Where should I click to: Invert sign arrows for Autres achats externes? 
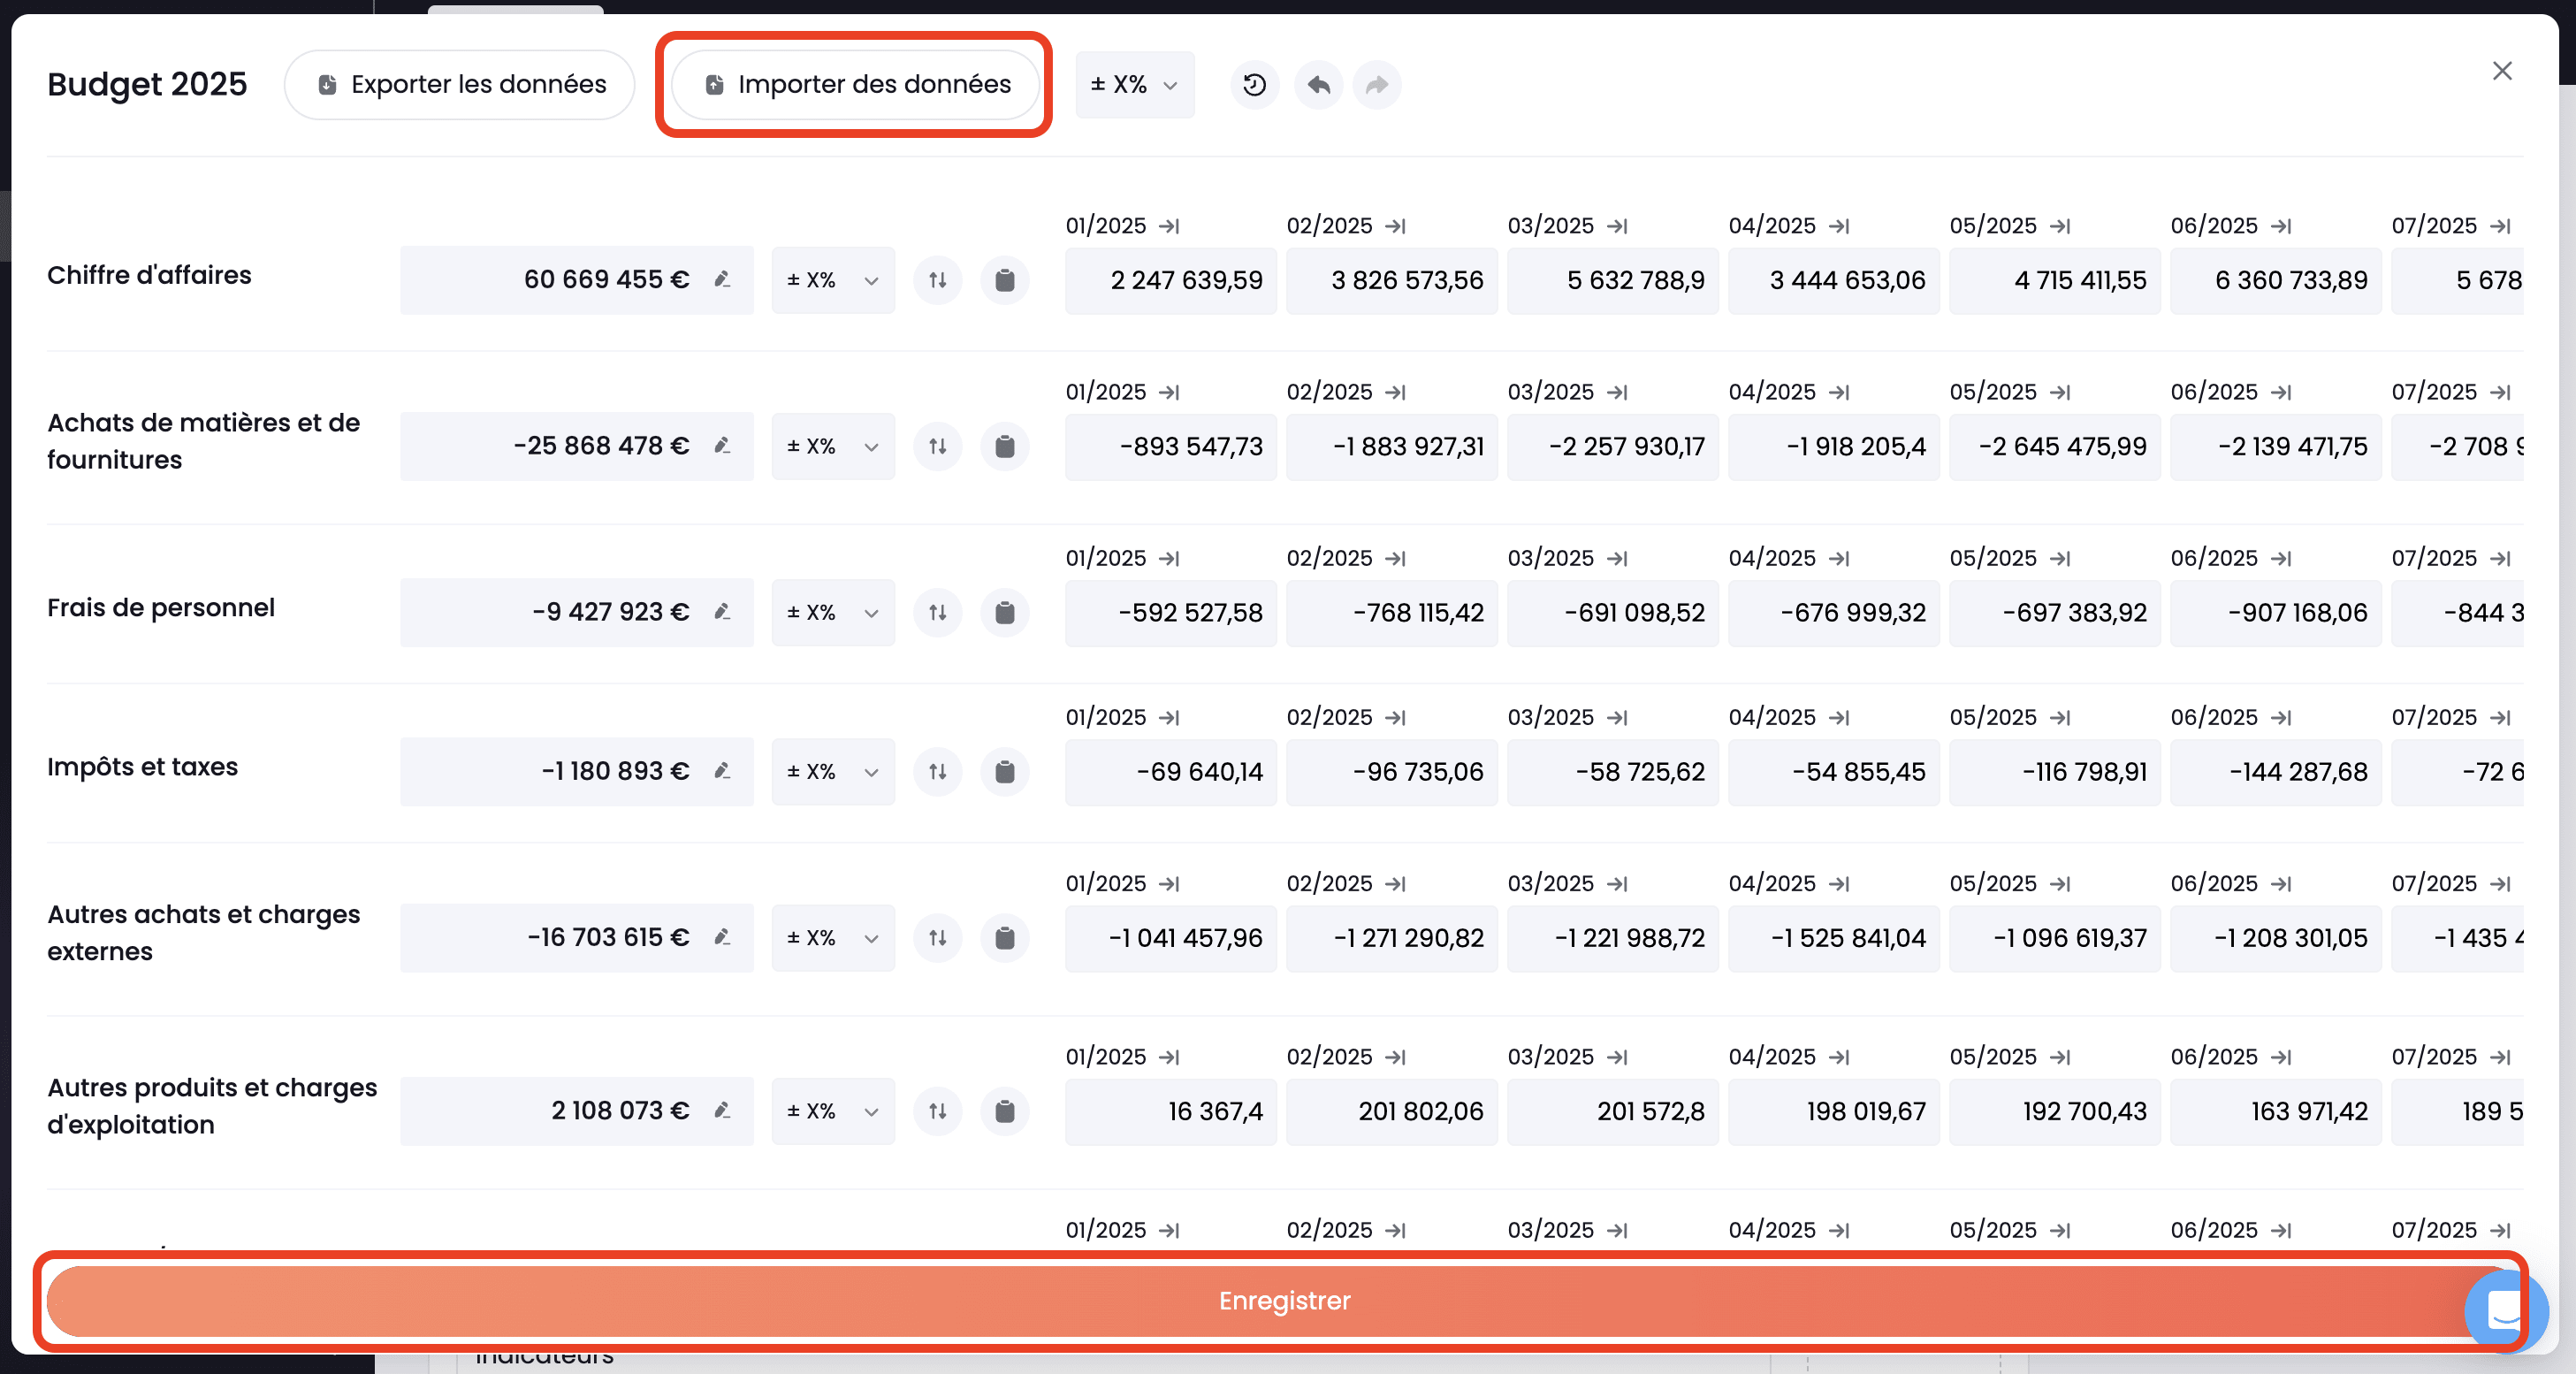point(937,938)
